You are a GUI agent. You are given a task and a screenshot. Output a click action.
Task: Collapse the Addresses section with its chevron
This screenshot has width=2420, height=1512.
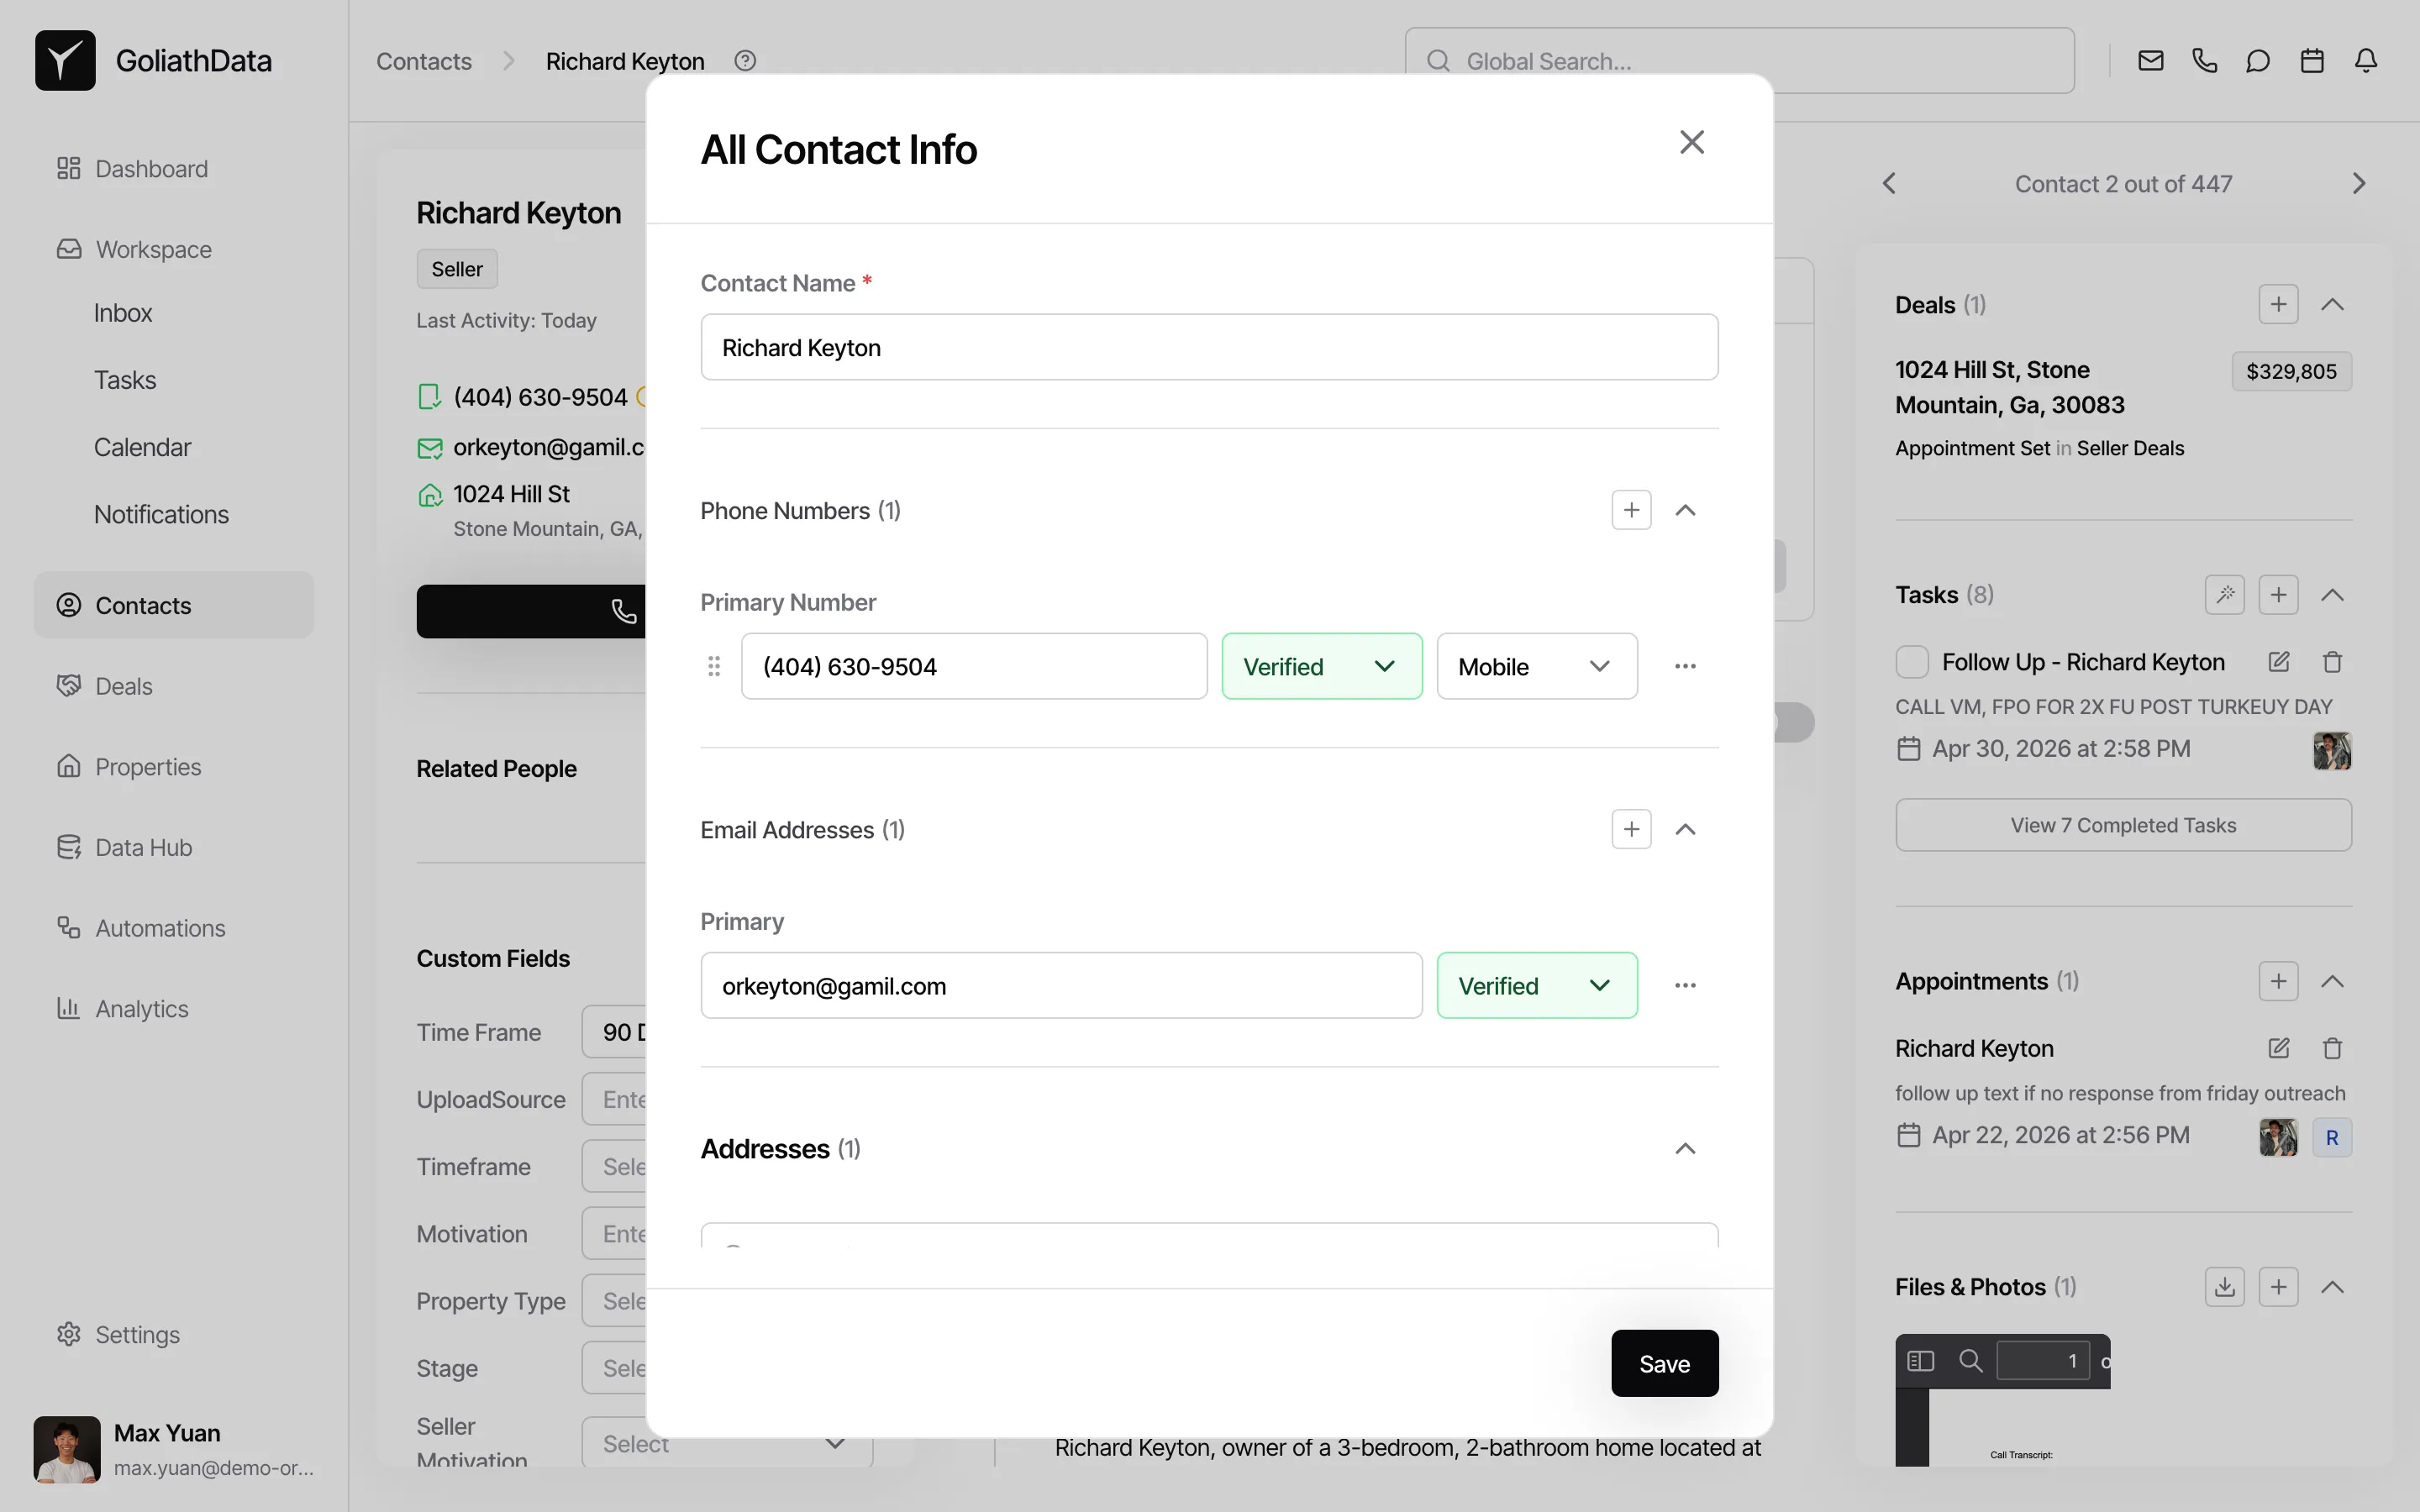[1686, 1148]
